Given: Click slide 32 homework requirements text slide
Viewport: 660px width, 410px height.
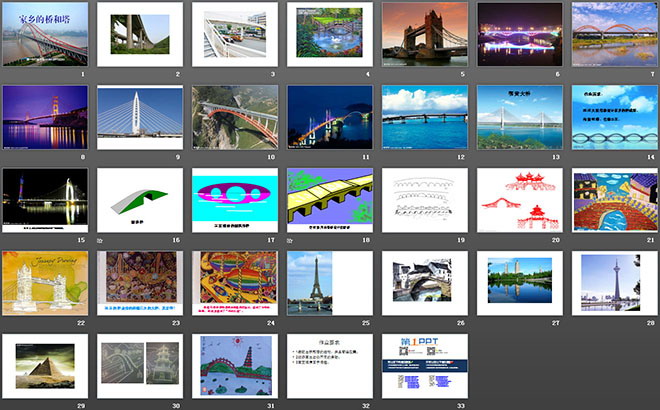Looking at the screenshot, I should coord(329,366).
